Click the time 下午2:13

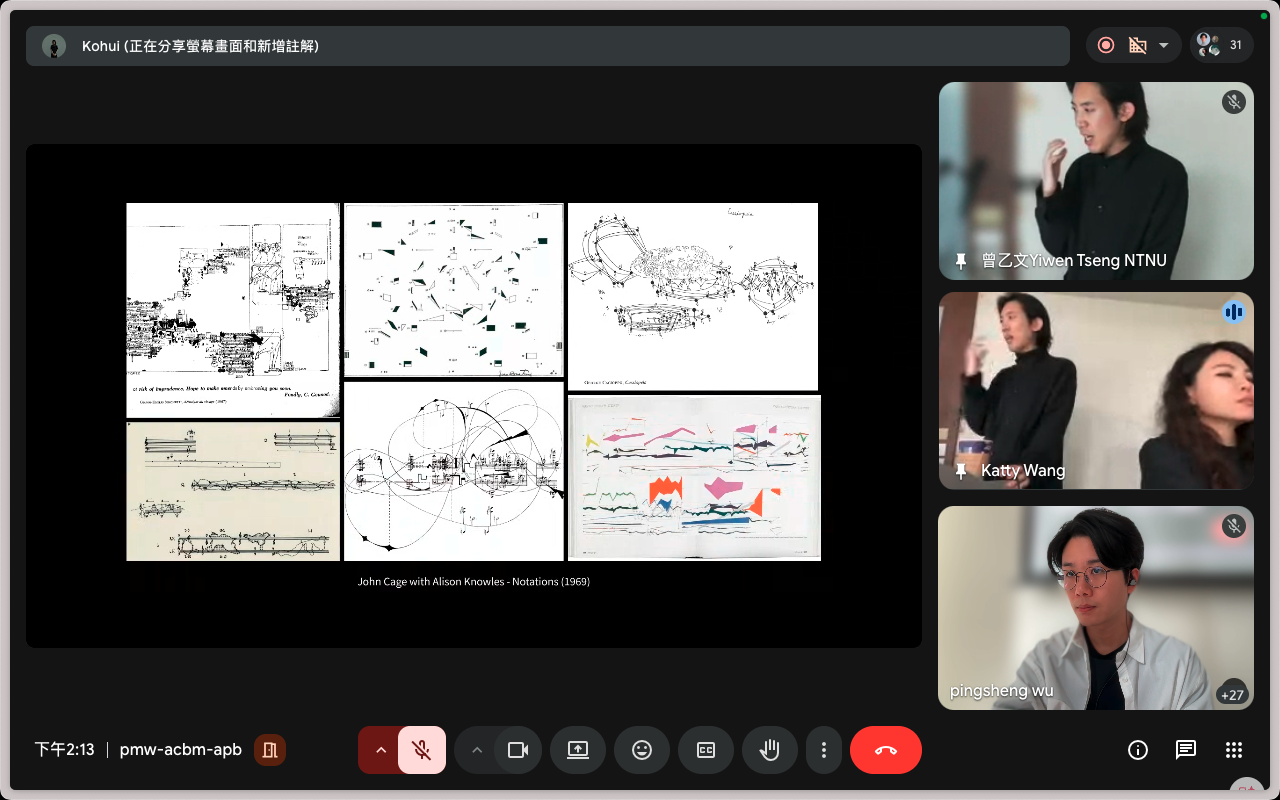tap(65, 750)
